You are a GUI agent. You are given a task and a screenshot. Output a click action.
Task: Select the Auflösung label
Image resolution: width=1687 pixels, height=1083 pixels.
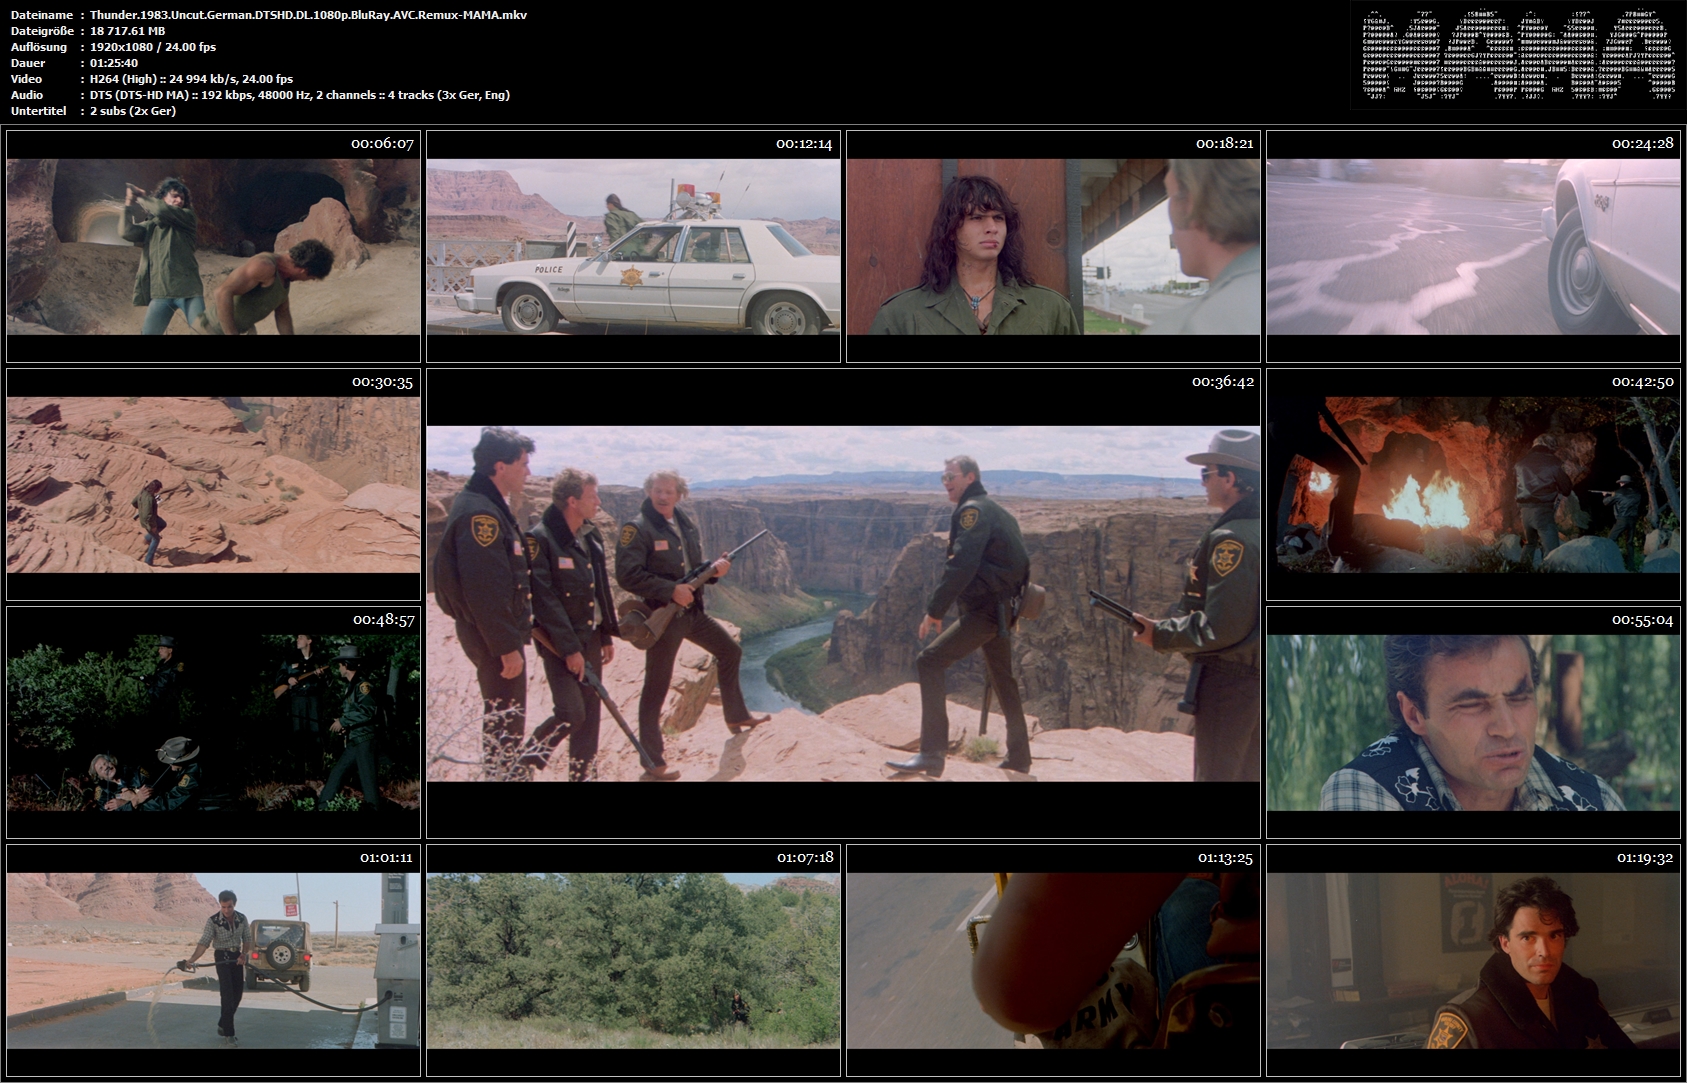point(39,47)
